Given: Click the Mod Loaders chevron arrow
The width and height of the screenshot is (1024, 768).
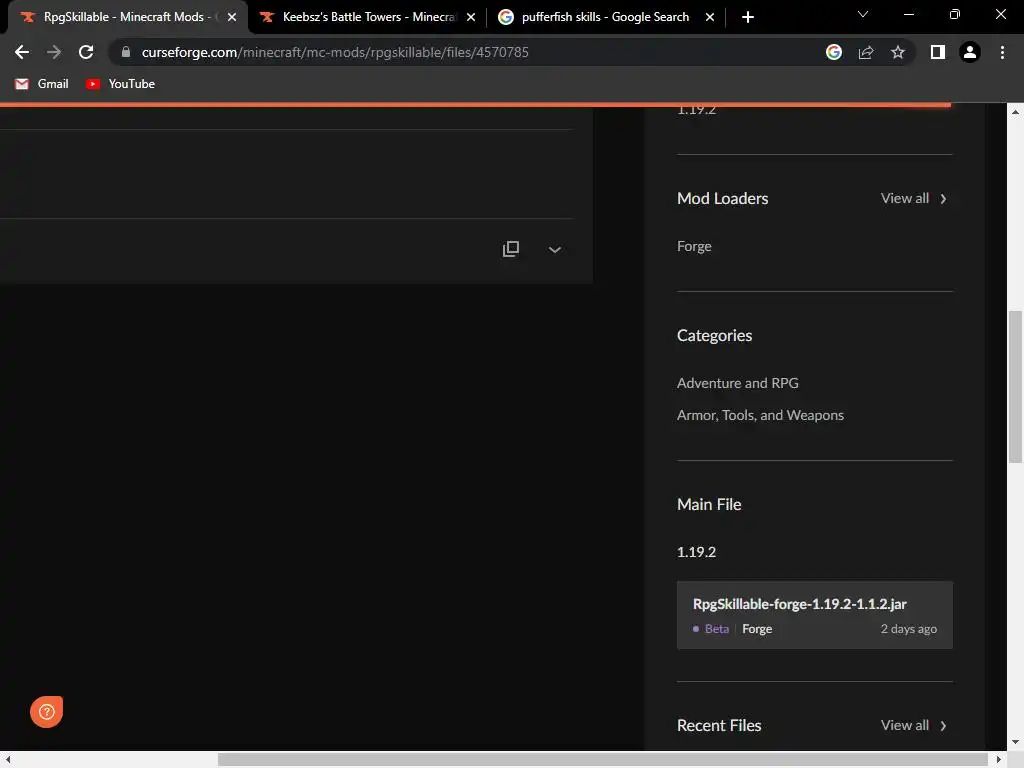Looking at the screenshot, I should coord(943,199).
